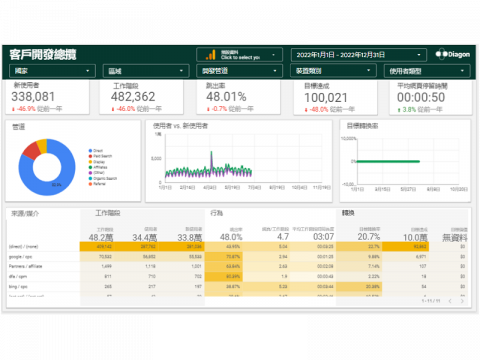Click the 目標轉換率 chart title

click(362, 126)
